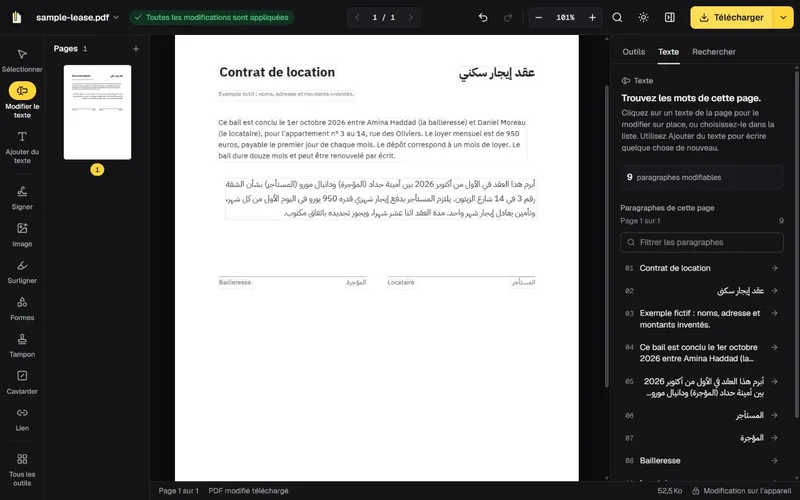Go to previous page arrow
The image size is (800, 500).
pos(357,17)
